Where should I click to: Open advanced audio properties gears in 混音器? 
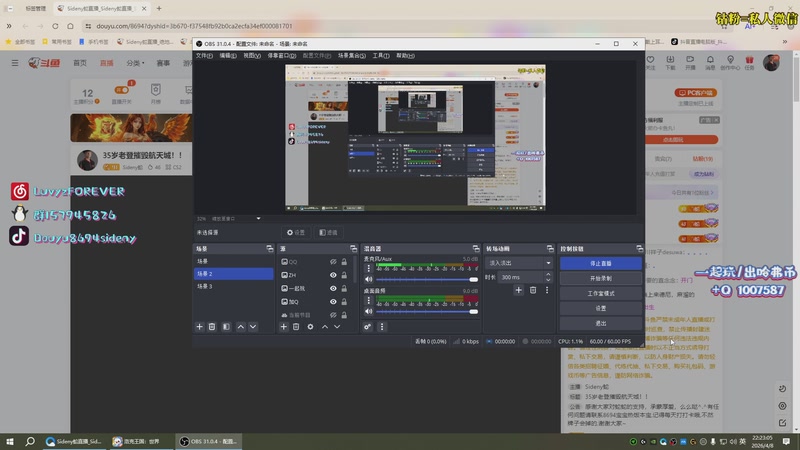(367, 327)
